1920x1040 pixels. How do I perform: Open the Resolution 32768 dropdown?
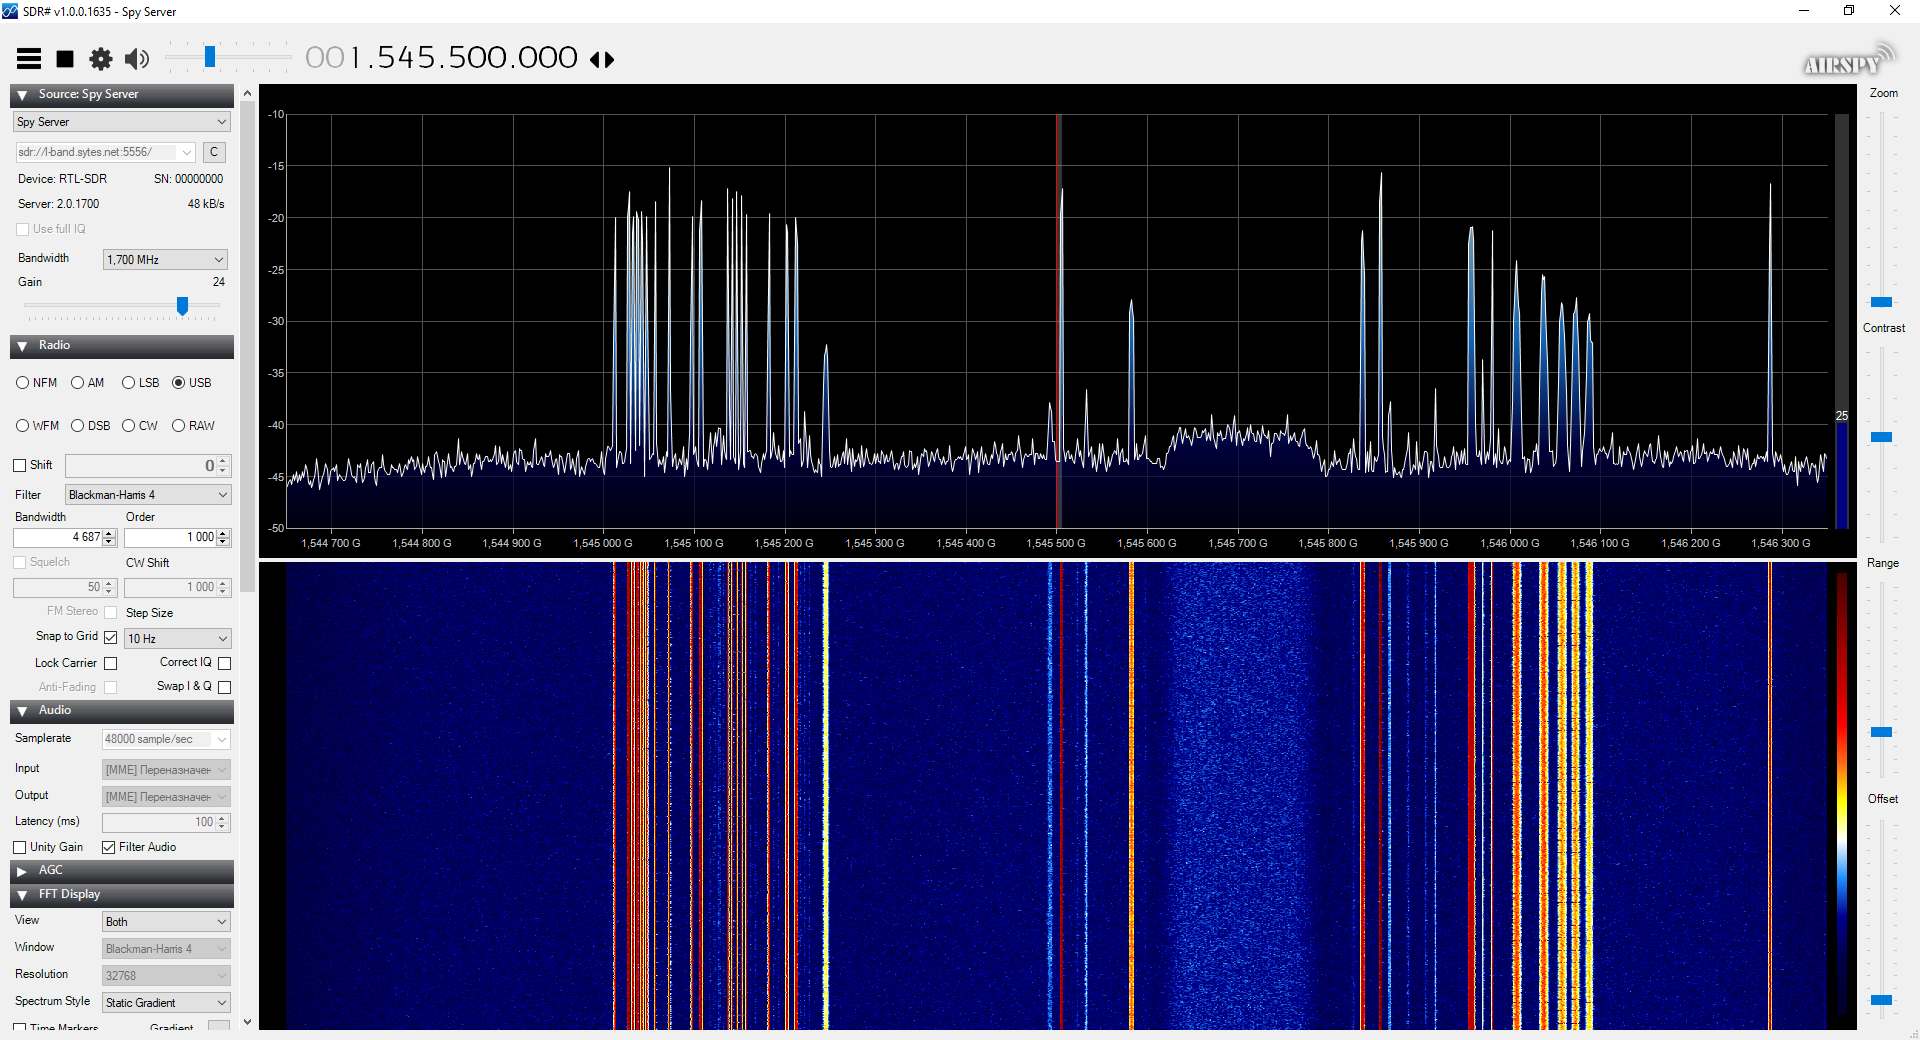tap(166, 976)
